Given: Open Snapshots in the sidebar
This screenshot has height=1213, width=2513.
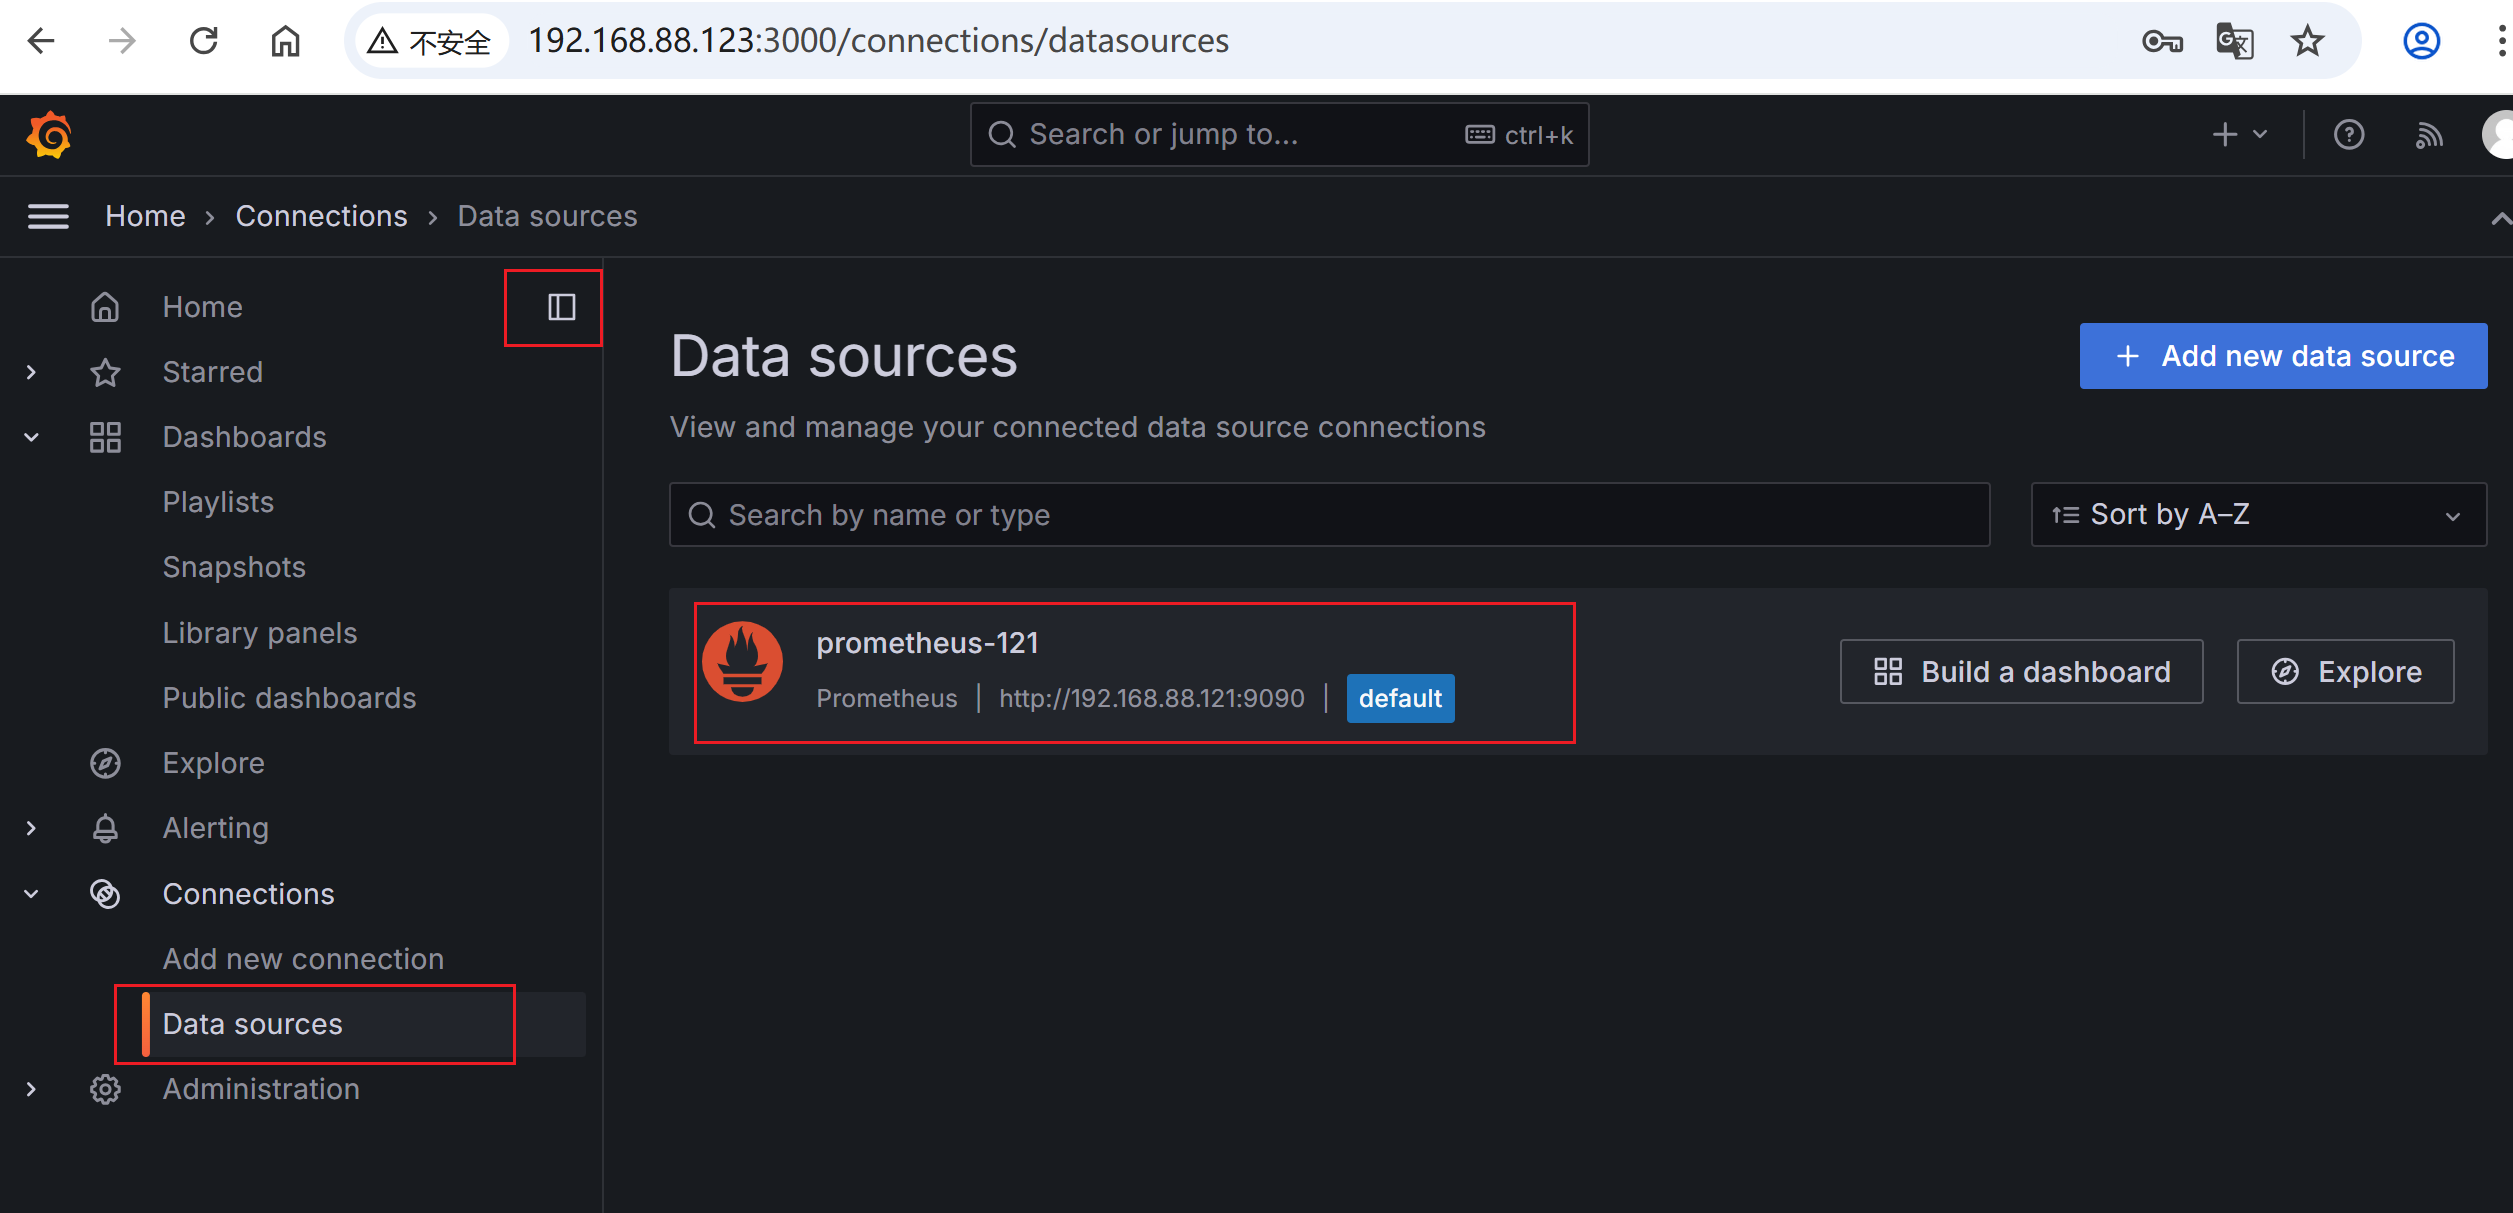Looking at the screenshot, I should pyautogui.click(x=234, y=567).
